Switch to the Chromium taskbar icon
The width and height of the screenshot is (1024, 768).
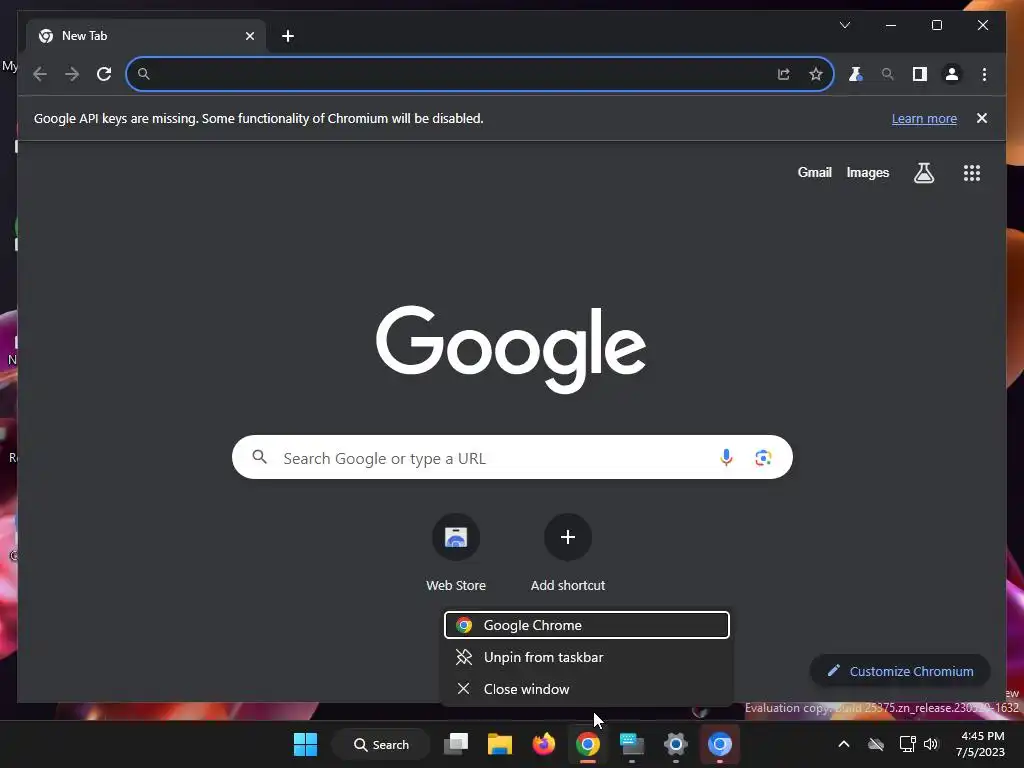[x=720, y=744]
